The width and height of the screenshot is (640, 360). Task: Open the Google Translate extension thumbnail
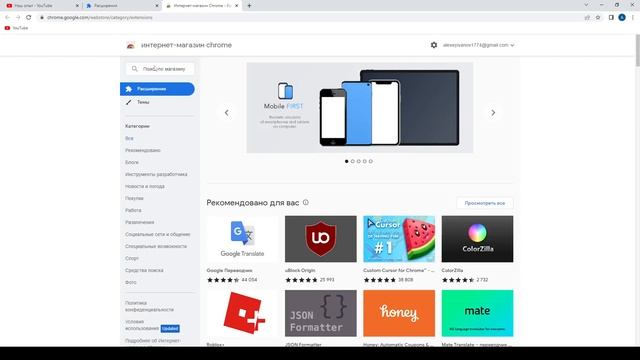[x=242, y=239]
